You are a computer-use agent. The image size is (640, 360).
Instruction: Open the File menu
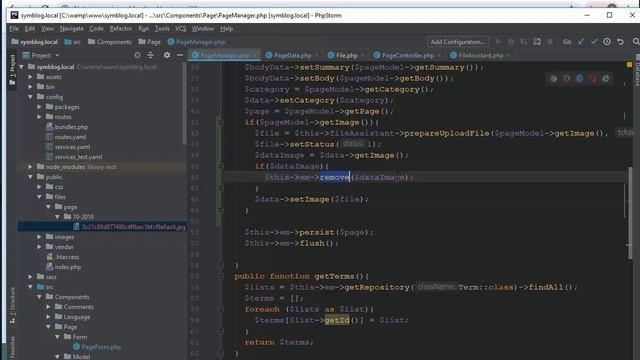(14, 29)
